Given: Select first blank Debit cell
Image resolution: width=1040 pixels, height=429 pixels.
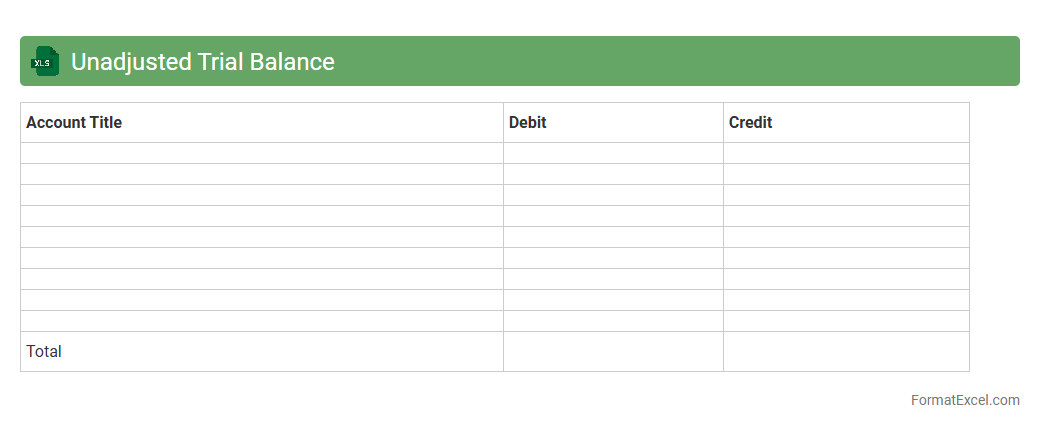Looking at the screenshot, I should 613,153.
